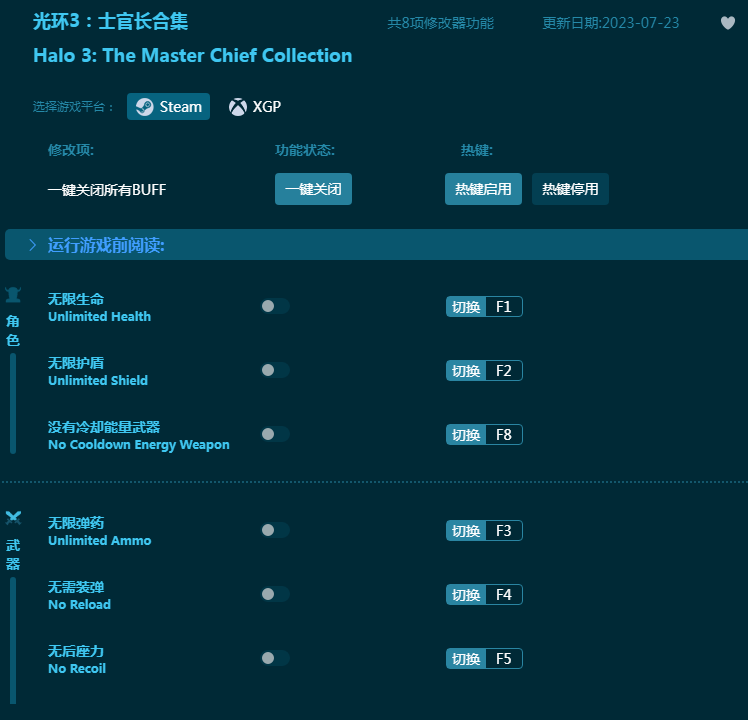Click the 共8项修改器功能 text

(x=440, y=23)
